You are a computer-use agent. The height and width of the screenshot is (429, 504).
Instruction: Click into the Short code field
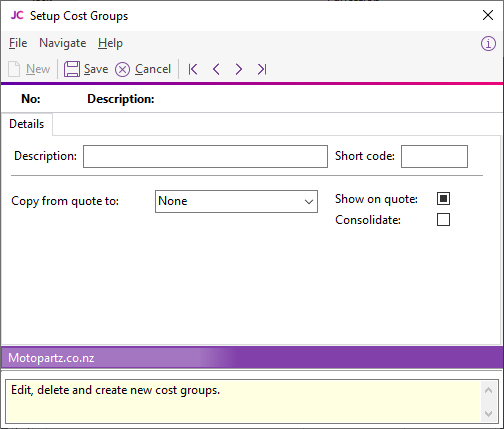(x=434, y=156)
